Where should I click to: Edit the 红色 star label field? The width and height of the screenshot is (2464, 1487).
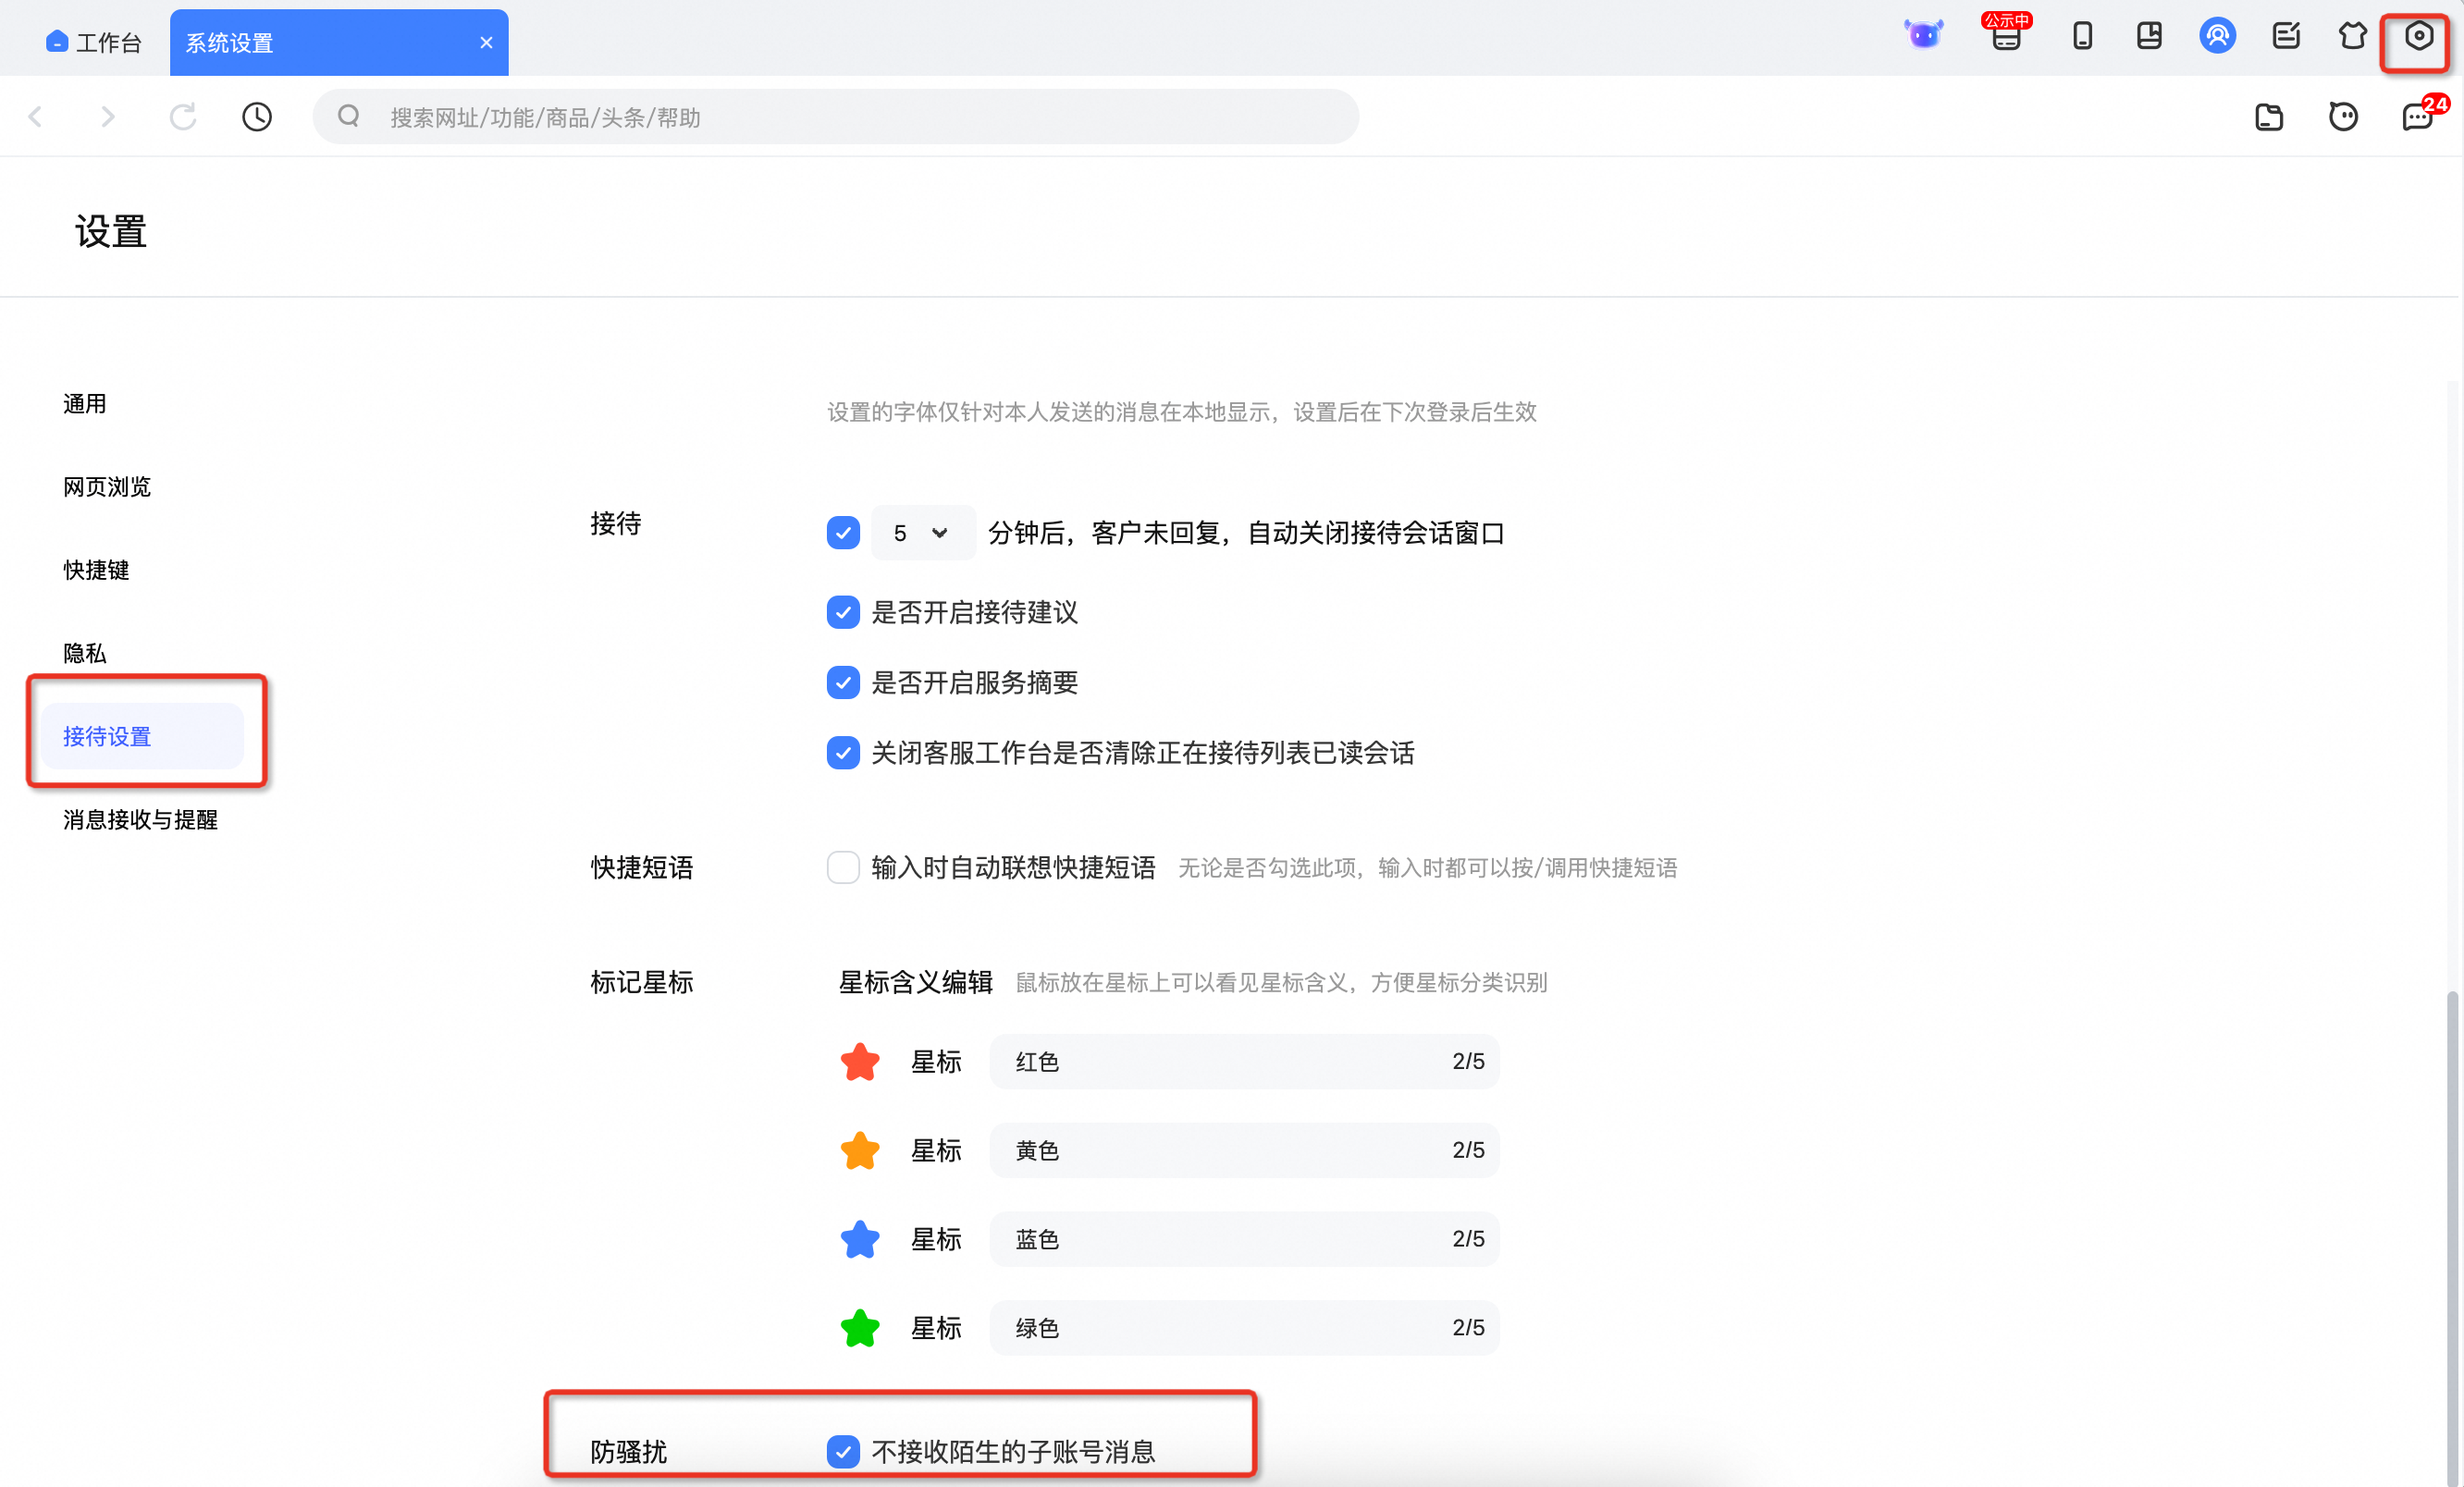coord(1245,1062)
